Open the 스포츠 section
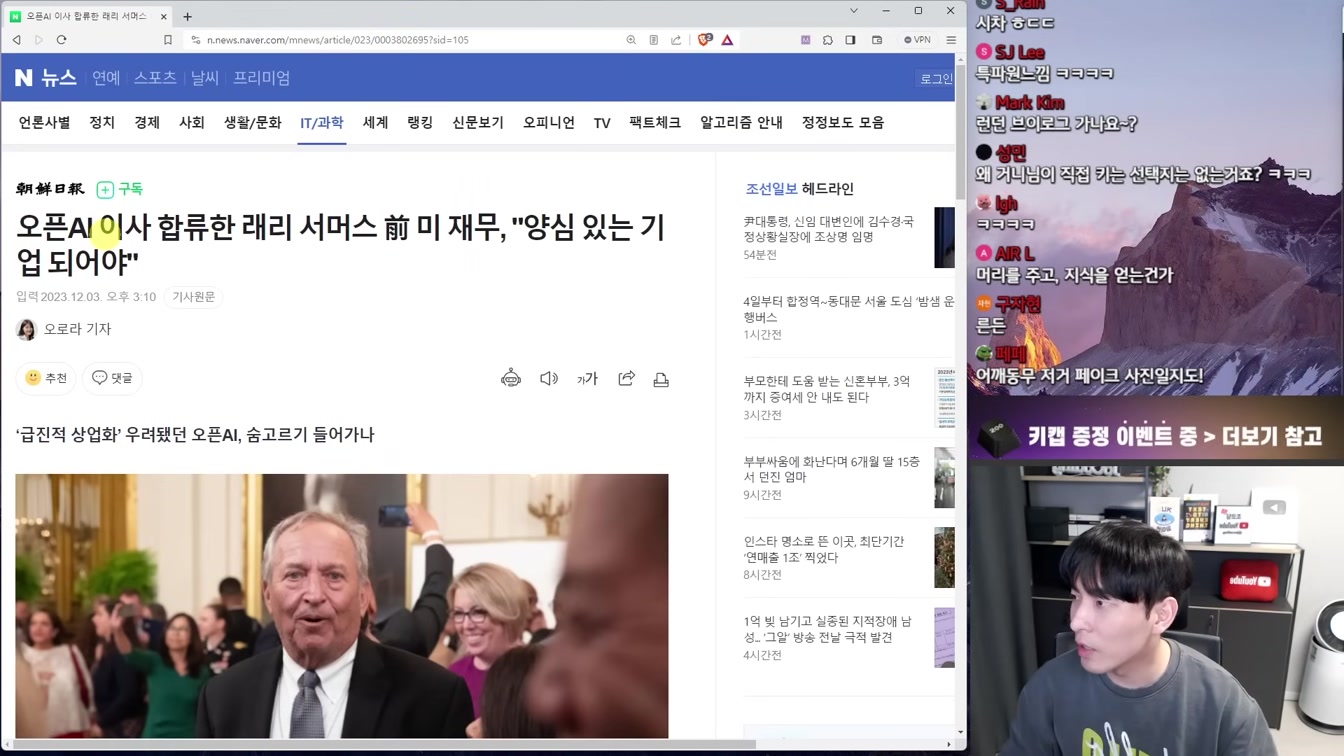1344x756 pixels. coord(155,78)
